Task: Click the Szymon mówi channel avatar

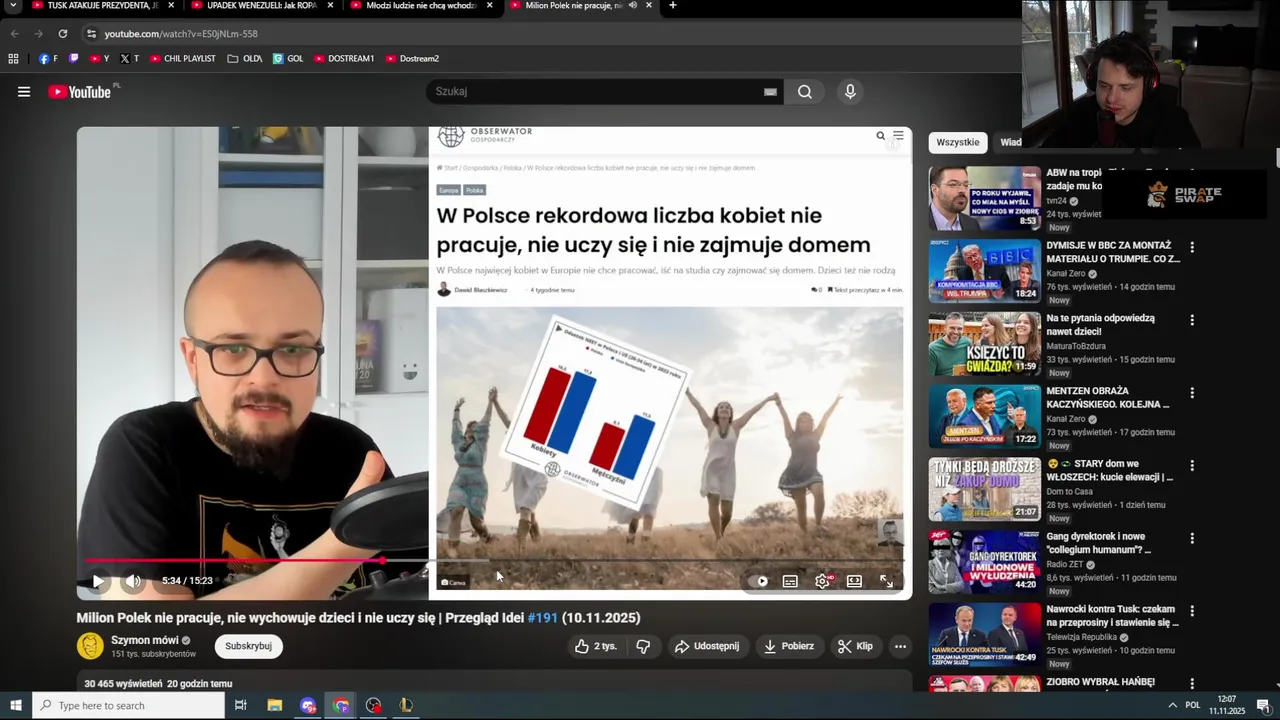Action: (x=90, y=646)
